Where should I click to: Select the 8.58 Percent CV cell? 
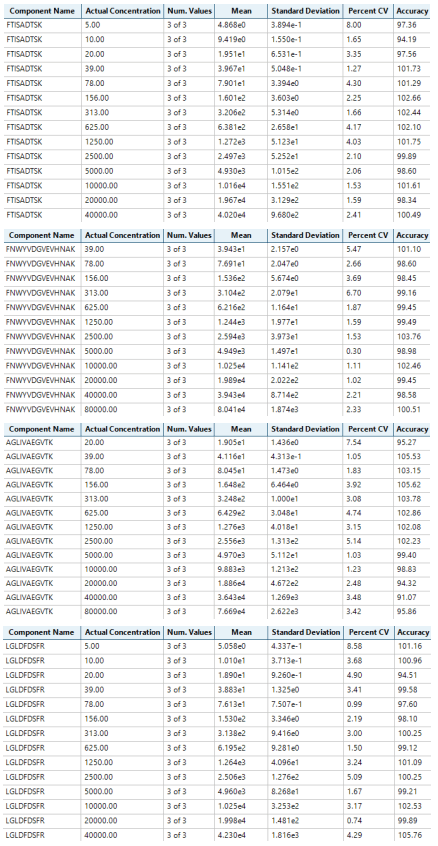pos(368,646)
